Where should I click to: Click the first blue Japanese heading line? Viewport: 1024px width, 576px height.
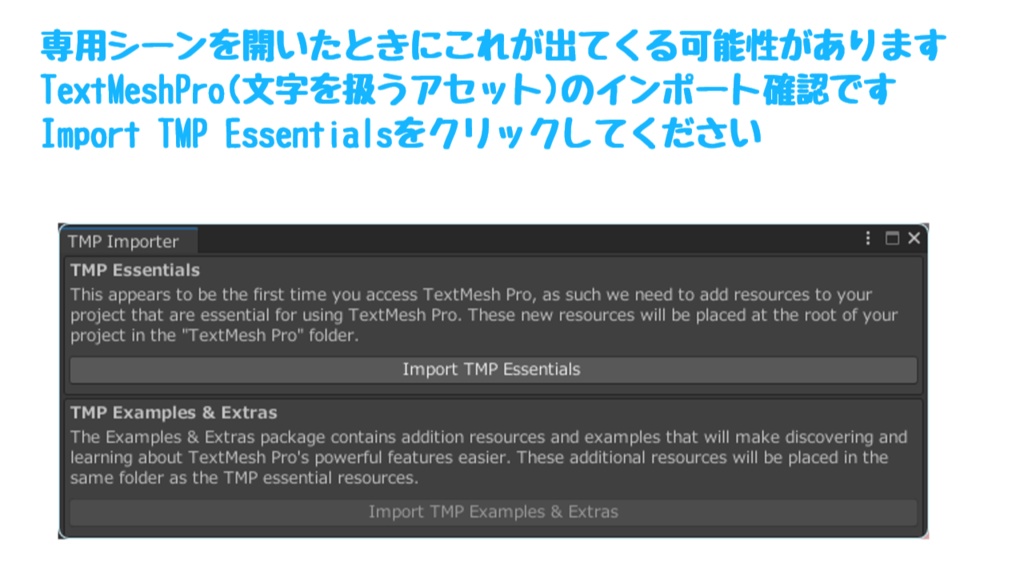493,46
